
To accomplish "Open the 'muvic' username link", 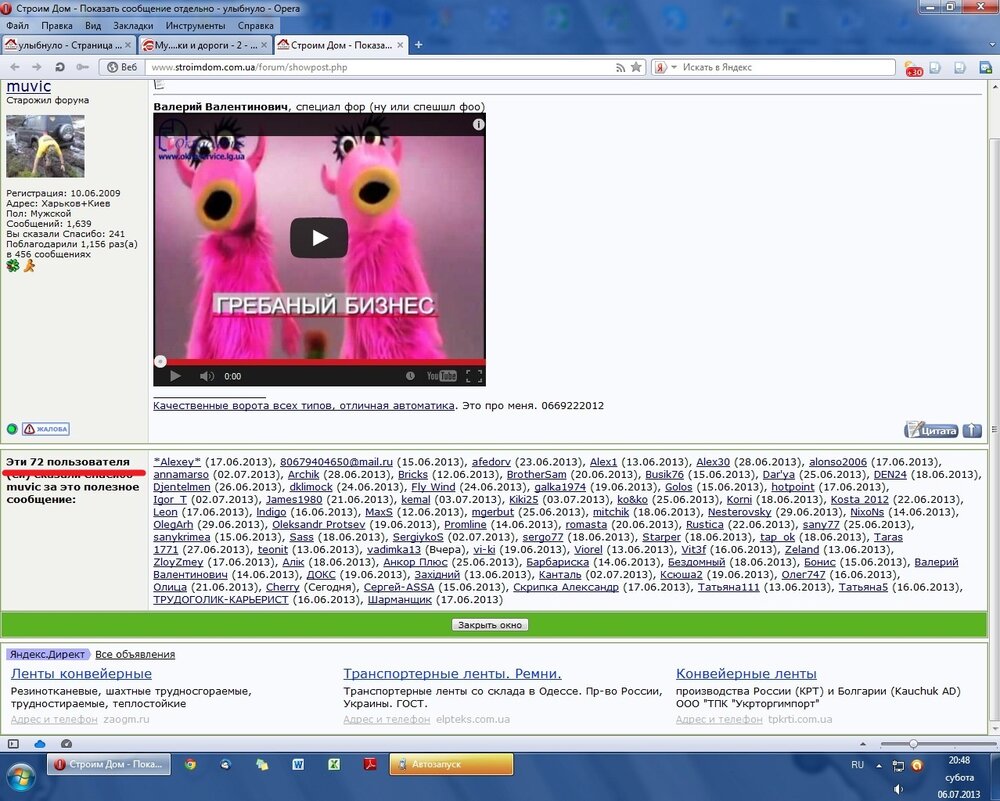I will click(29, 86).
